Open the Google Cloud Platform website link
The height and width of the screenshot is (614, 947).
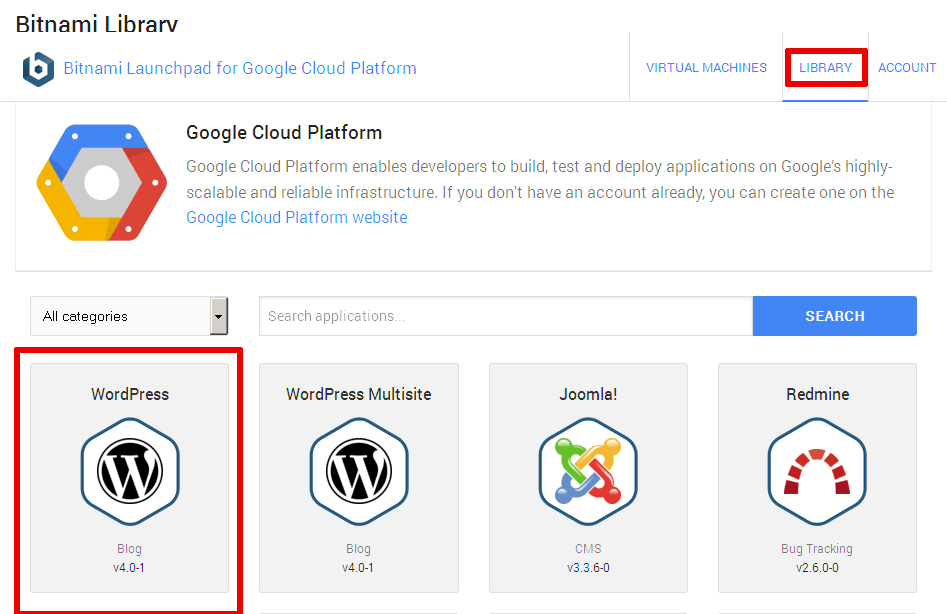(297, 217)
